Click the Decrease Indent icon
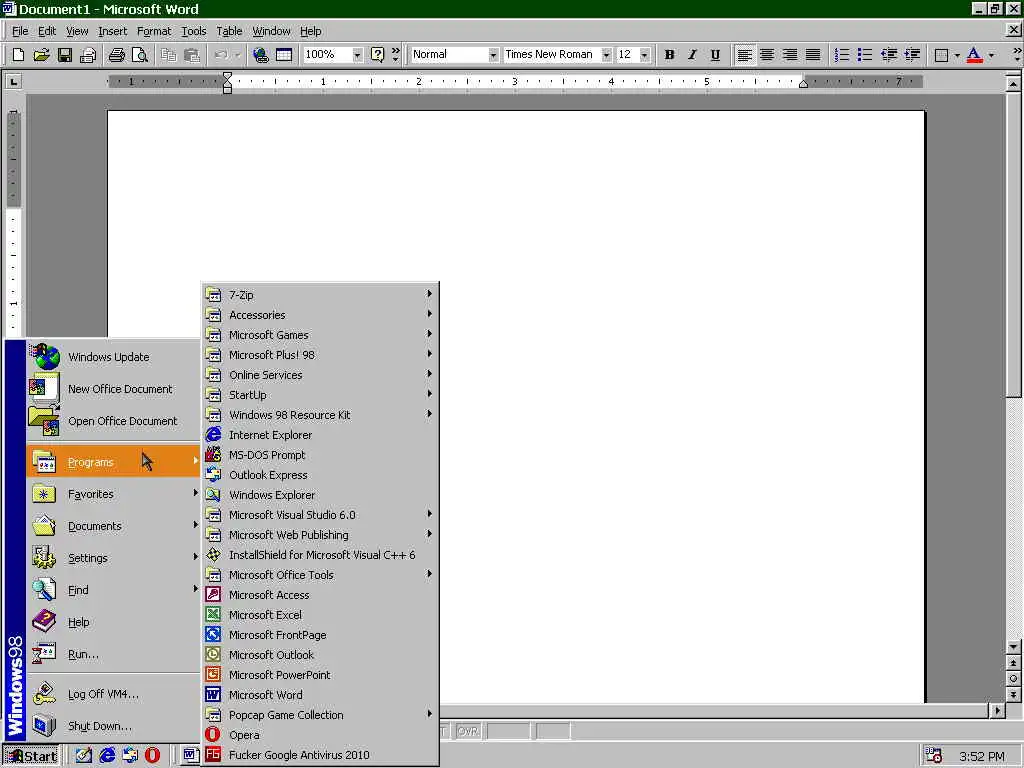This screenshot has height=768, width=1024. tap(889, 55)
